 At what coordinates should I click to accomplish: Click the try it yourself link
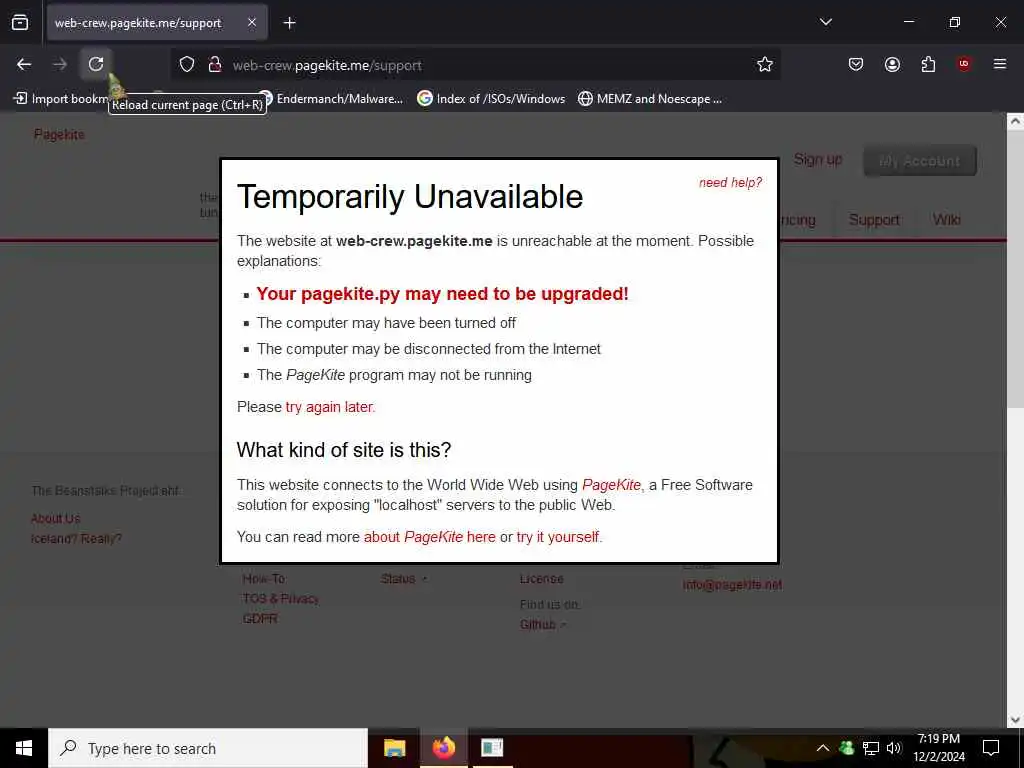click(558, 537)
